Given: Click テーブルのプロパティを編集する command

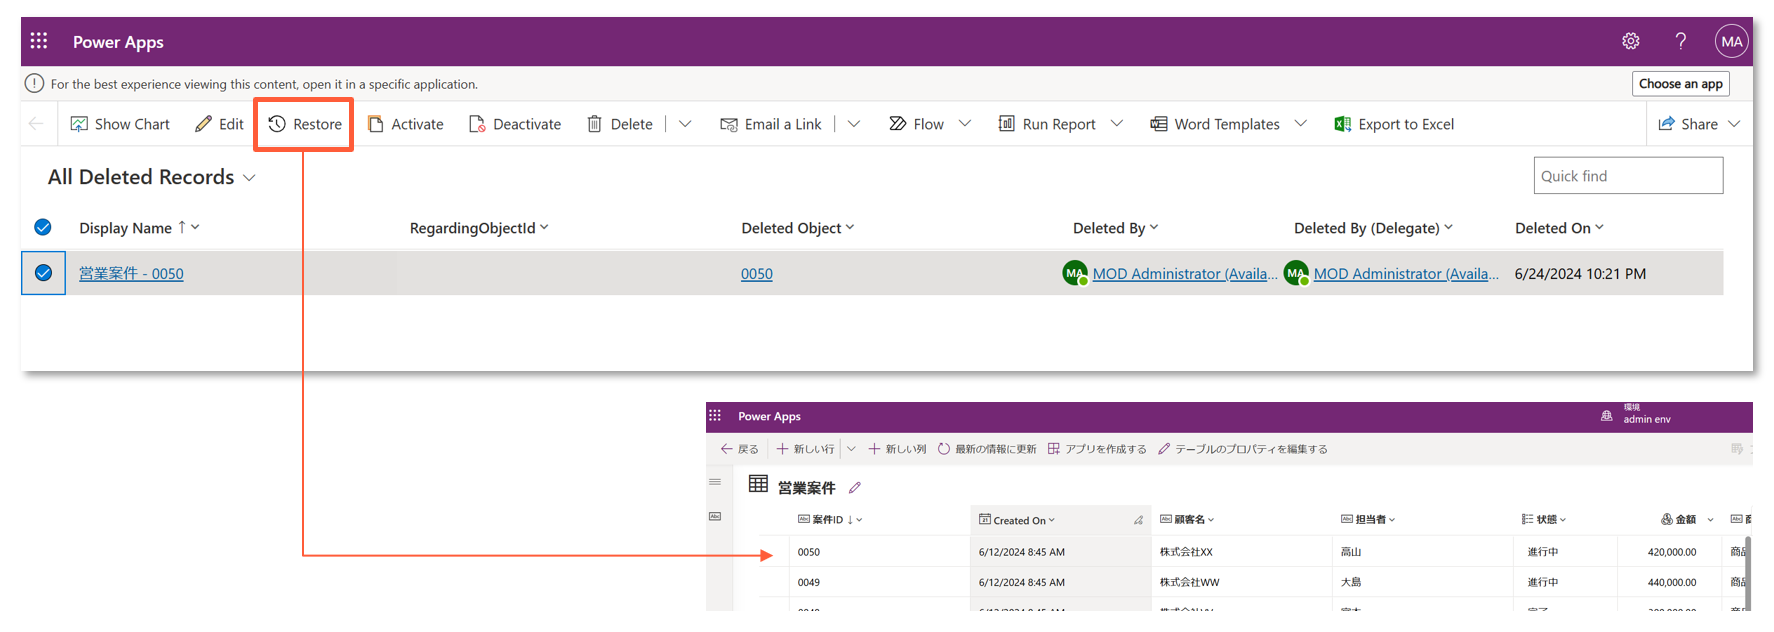Looking at the screenshot, I should click(1243, 449).
